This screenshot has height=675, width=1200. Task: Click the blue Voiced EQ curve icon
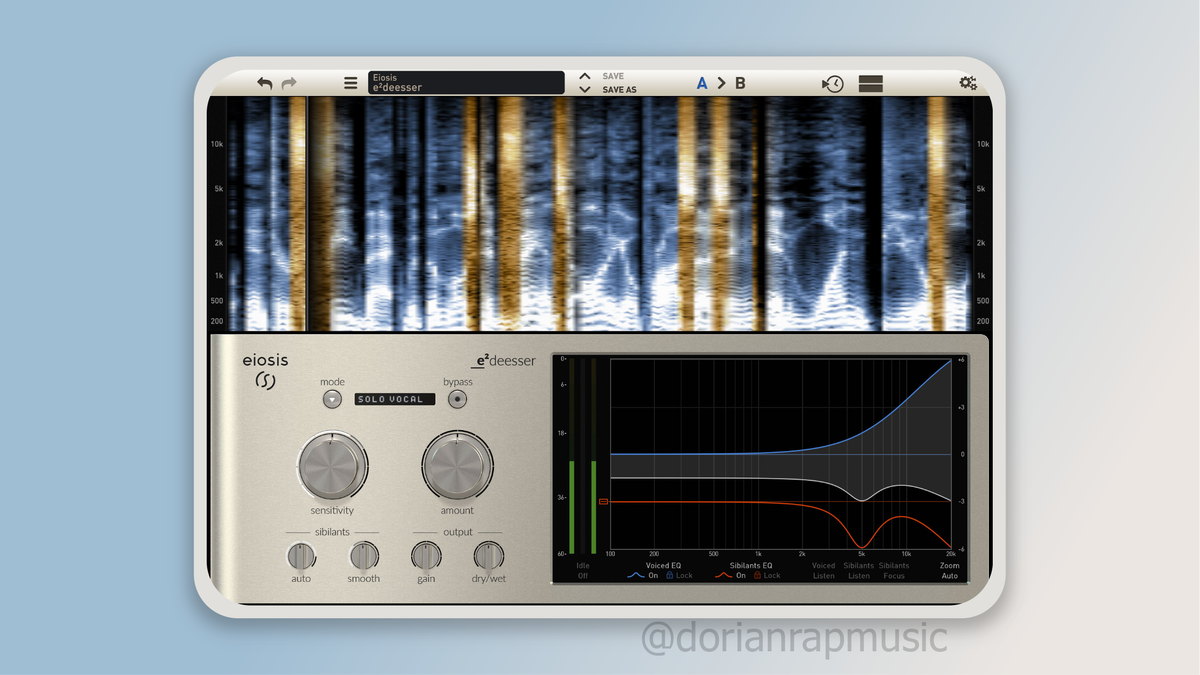pos(635,576)
